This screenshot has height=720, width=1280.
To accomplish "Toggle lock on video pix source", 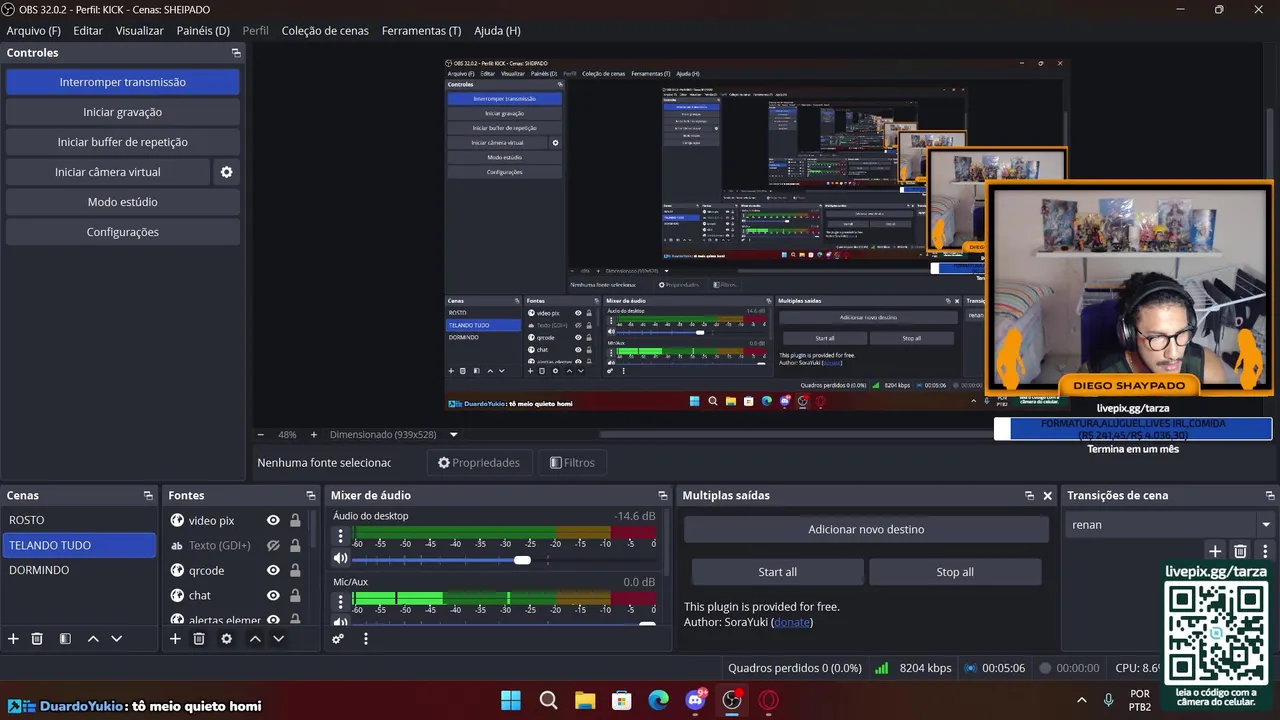I will tap(295, 520).
